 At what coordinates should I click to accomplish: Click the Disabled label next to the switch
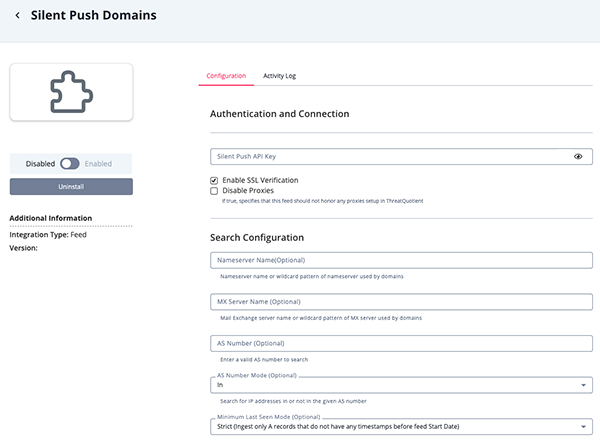pyautogui.click(x=40, y=164)
